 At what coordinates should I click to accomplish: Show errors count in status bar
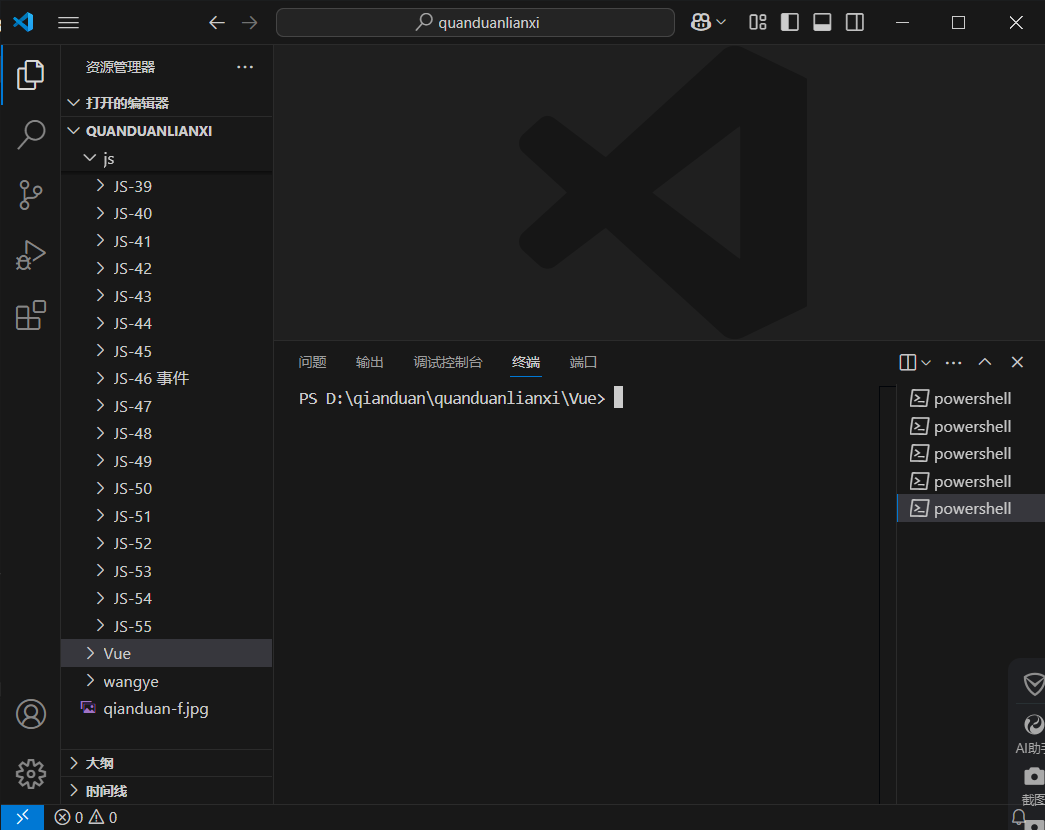click(x=69, y=817)
